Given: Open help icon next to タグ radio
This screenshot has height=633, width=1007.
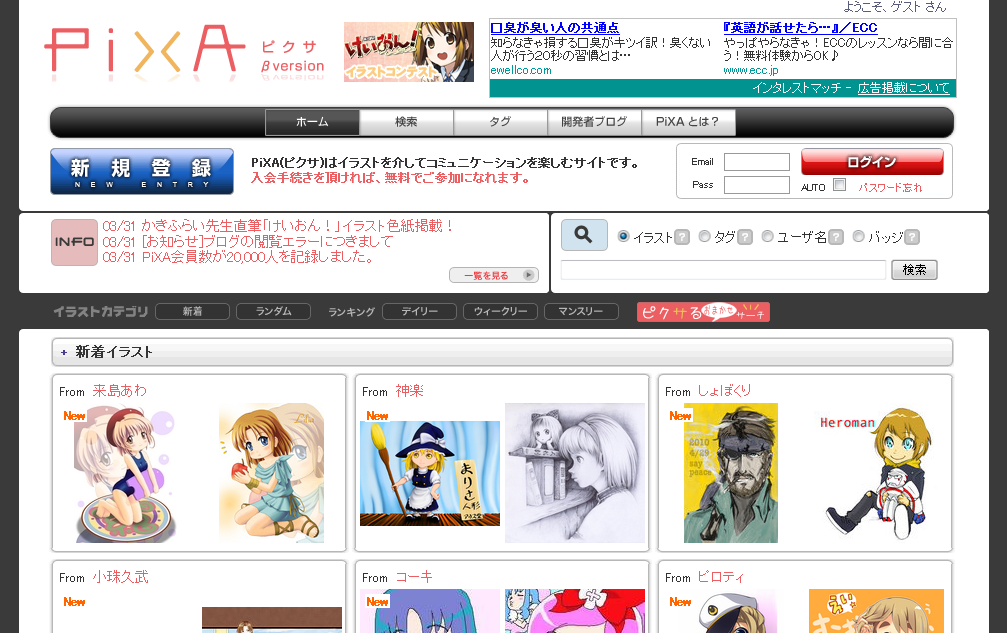Looking at the screenshot, I should point(744,237).
